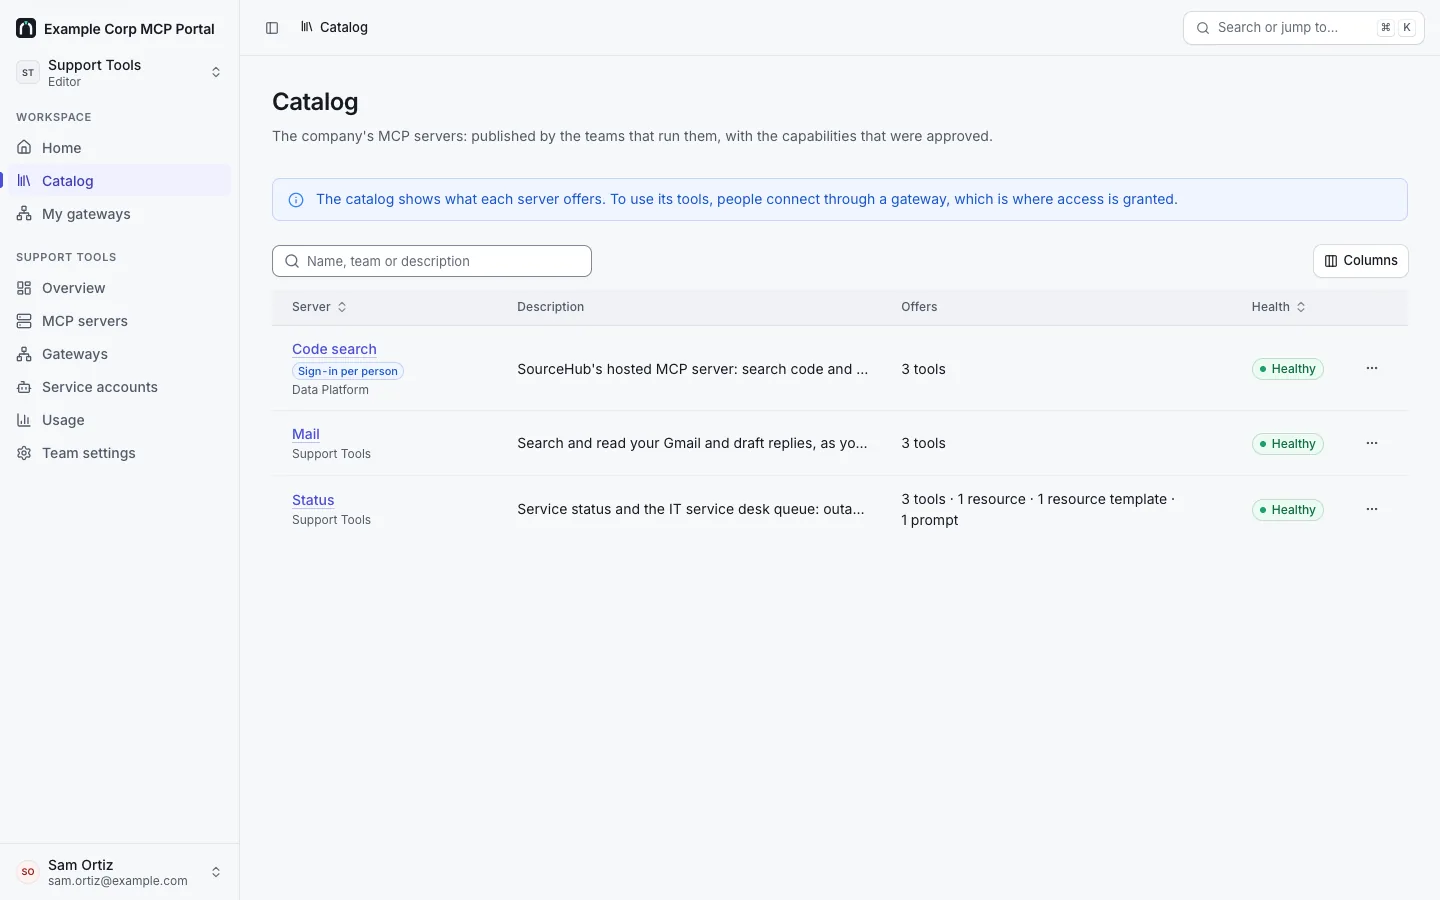Click the Offers column header
Image resolution: width=1440 pixels, height=900 pixels.
click(x=919, y=307)
